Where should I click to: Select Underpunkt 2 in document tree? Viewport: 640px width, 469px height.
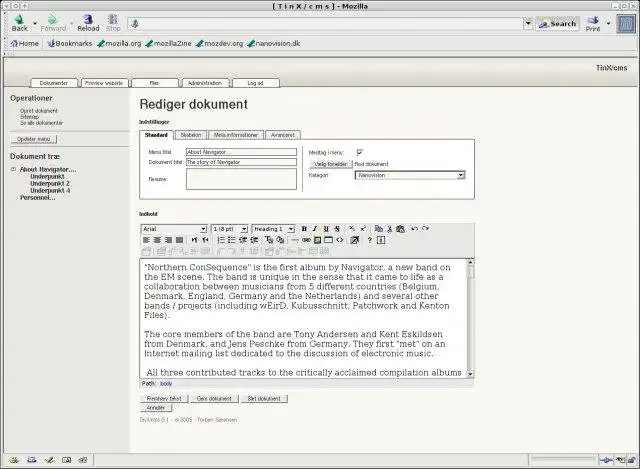coord(50,184)
